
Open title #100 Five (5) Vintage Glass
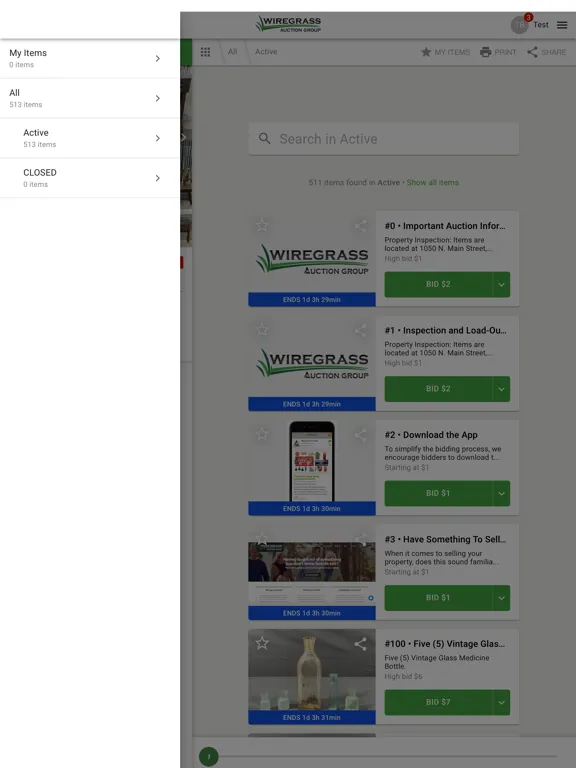coord(444,644)
